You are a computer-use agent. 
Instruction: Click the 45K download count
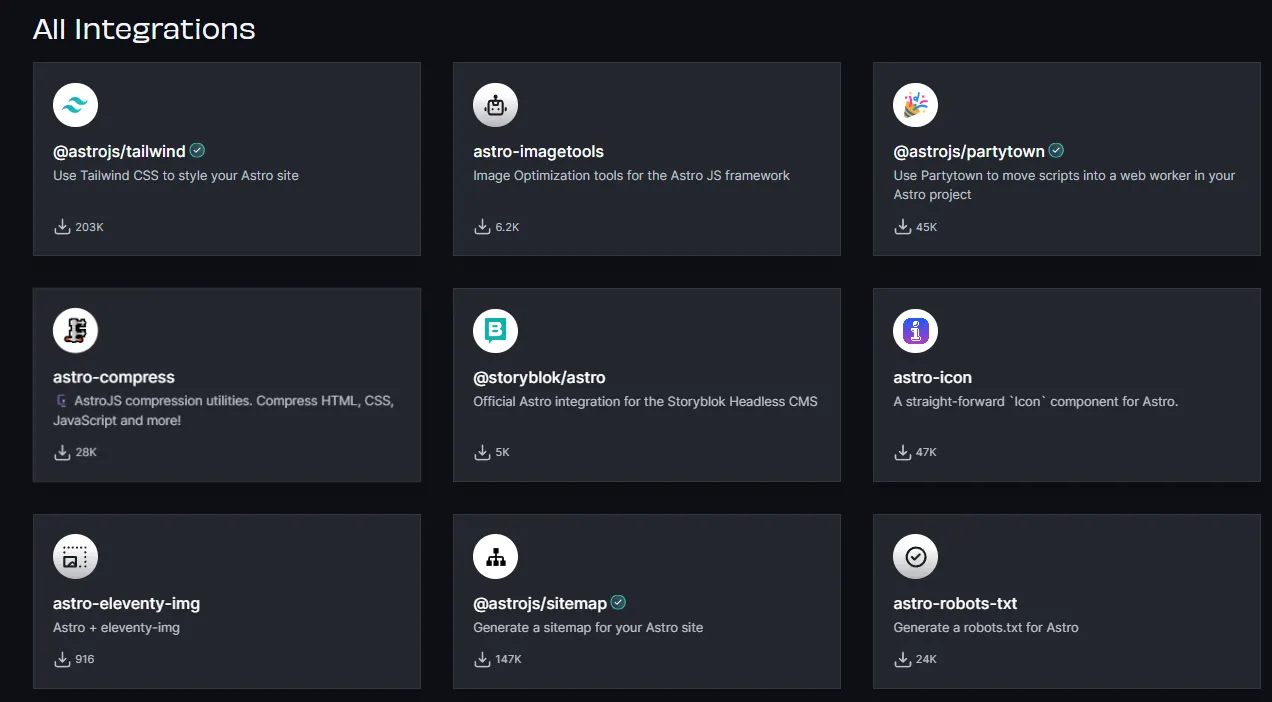[x=926, y=228]
